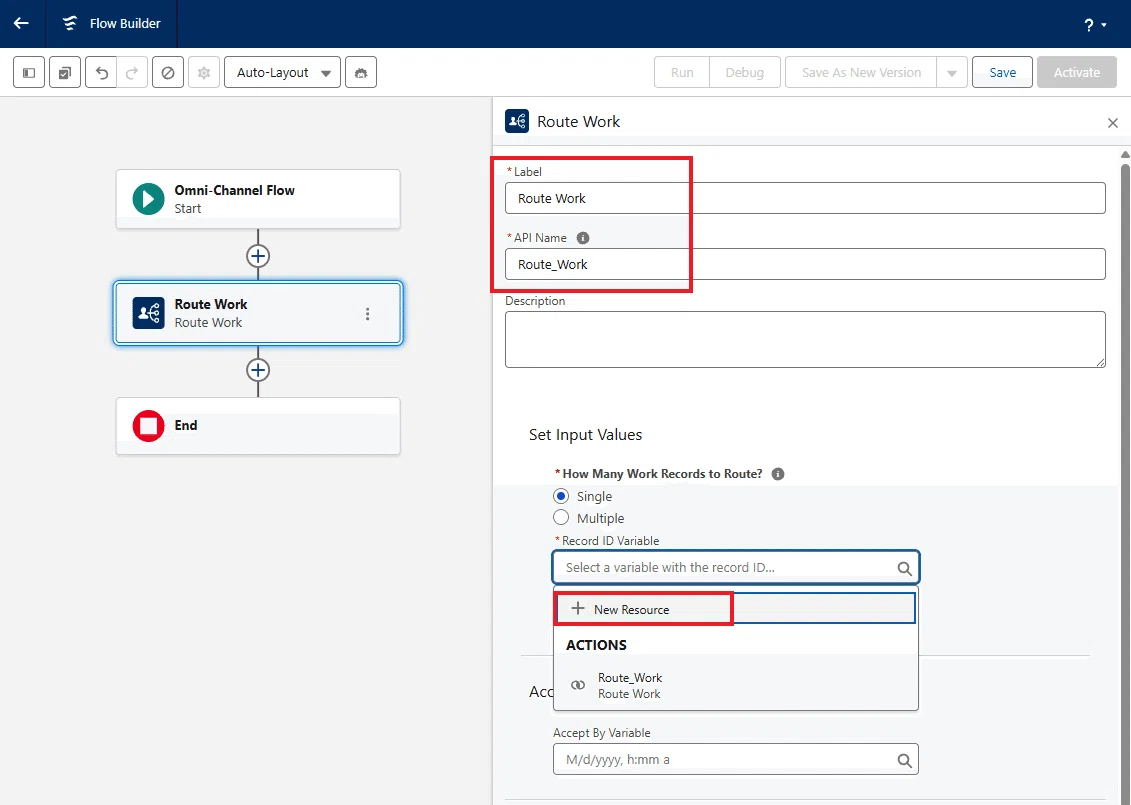The height and width of the screenshot is (805, 1131).
Task: Go back using the header arrow
Action: click(x=21, y=23)
